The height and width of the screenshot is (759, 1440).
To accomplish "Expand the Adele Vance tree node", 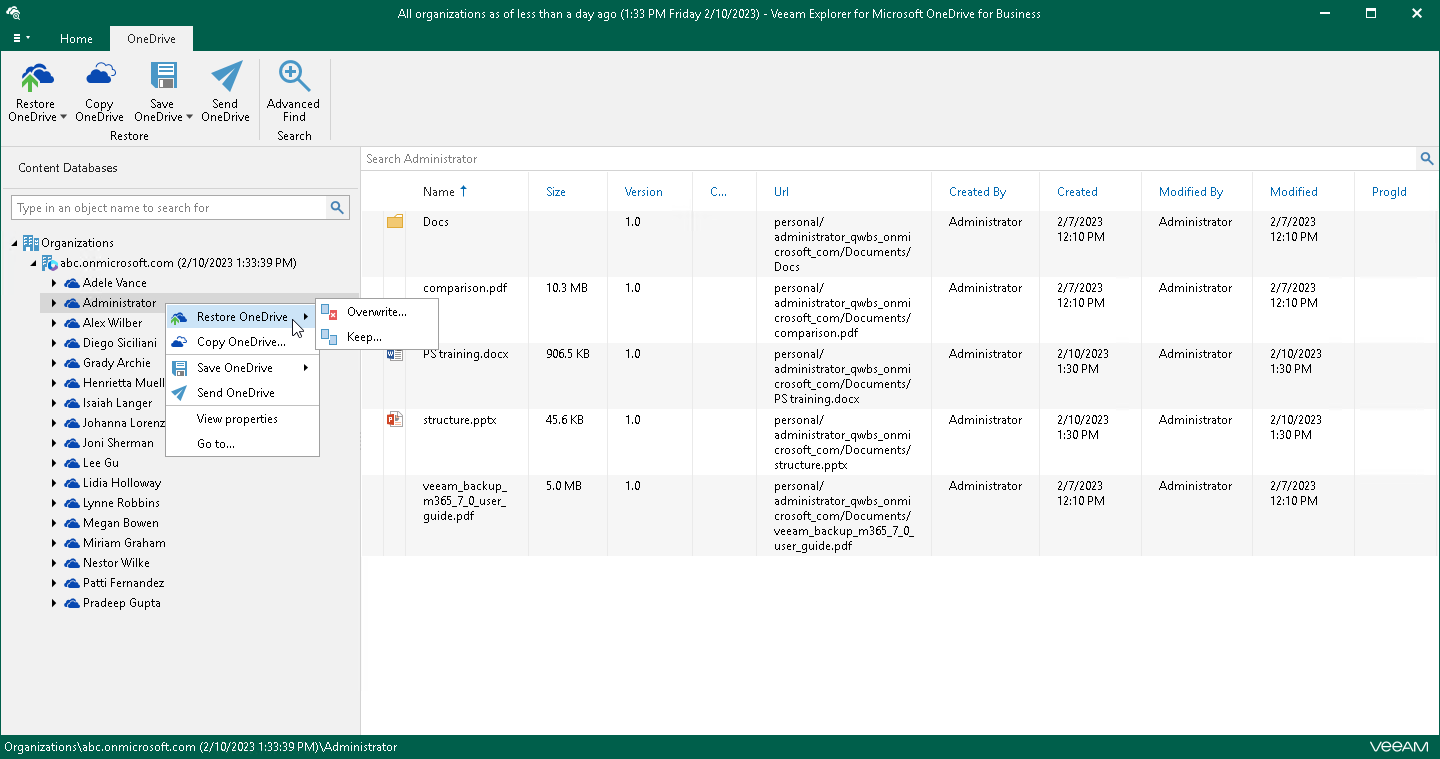I will click(52, 282).
